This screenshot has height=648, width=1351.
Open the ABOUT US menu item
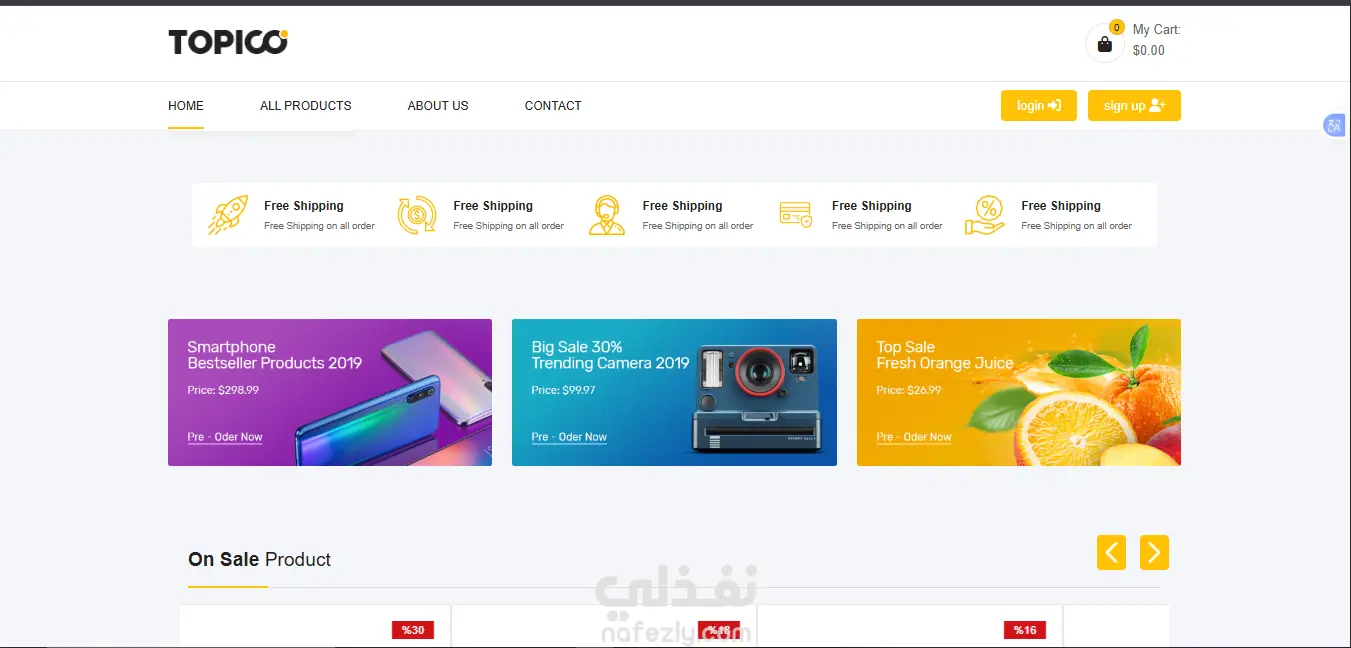(x=438, y=105)
